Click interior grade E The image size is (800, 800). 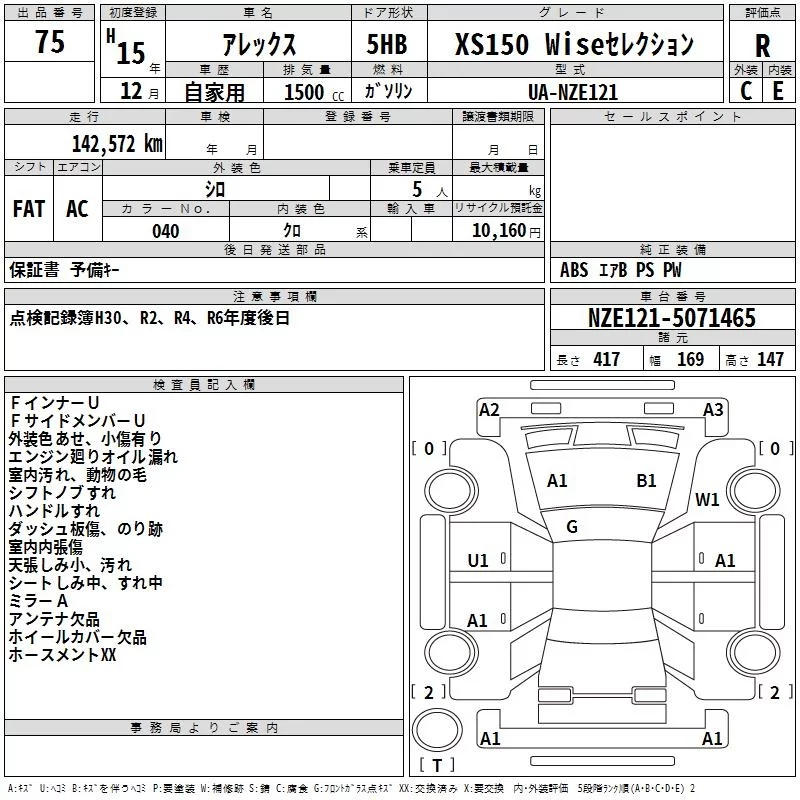click(x=778, y=91)
